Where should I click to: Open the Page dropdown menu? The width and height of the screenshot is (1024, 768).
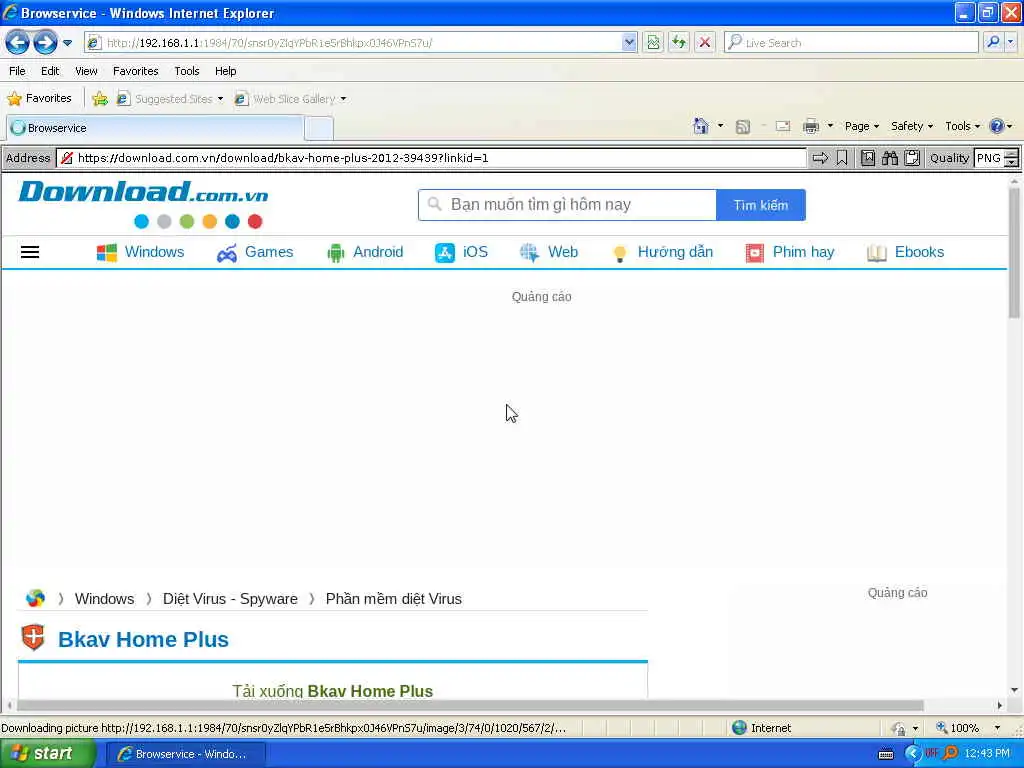(x=861, y=126)
